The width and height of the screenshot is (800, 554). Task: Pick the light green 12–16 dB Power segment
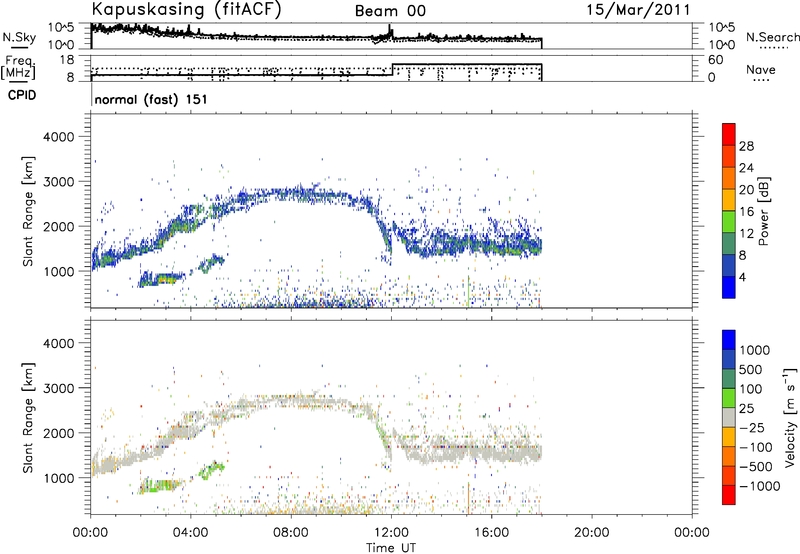729,221
